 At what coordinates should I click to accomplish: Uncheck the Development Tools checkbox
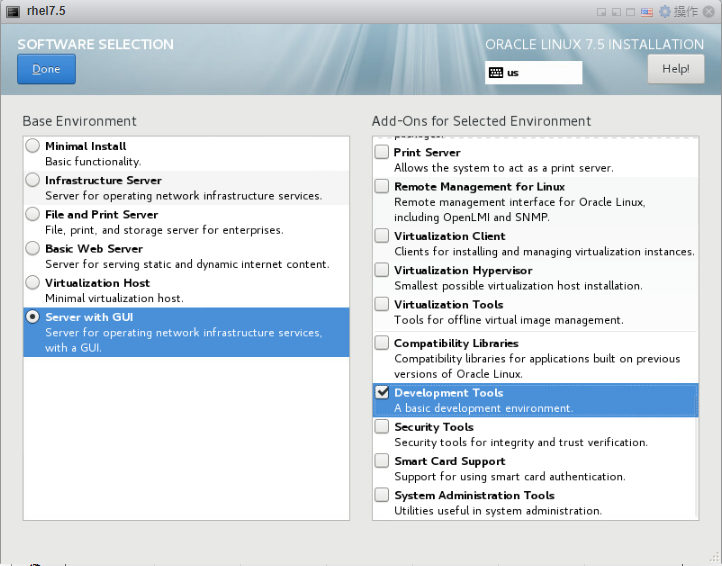coord(382,392)
